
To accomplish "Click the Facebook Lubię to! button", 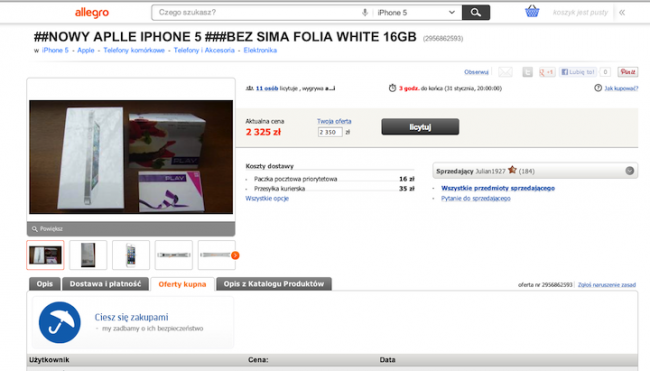I will [578, 72].
